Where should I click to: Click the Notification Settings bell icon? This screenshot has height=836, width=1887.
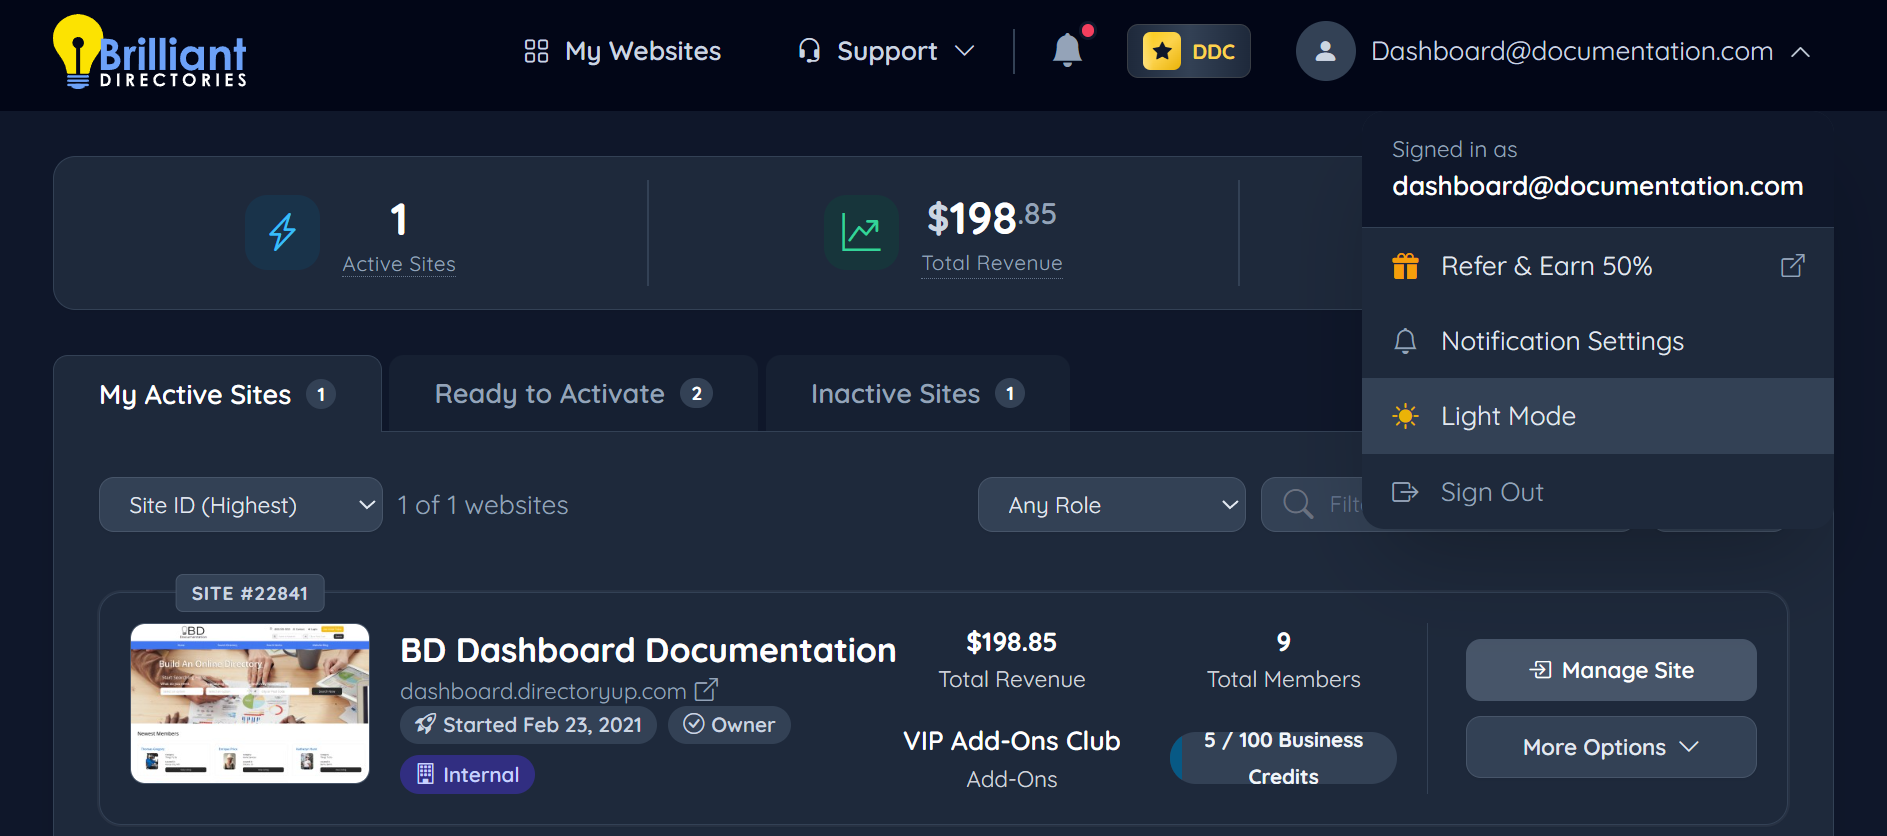click(x=1405, y=341)
